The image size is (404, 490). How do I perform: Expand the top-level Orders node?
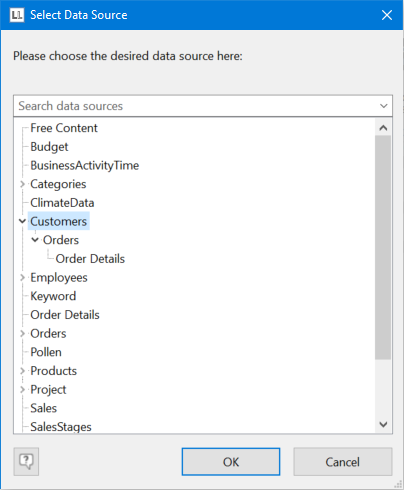(22, 333)
